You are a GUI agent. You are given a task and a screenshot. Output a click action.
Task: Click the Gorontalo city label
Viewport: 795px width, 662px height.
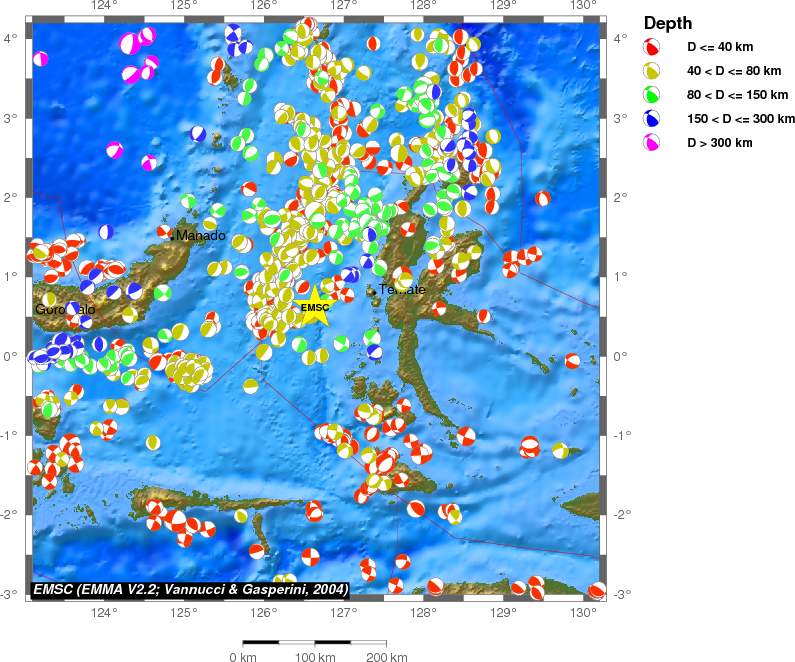pyautogui.click(x=65, y=310)
